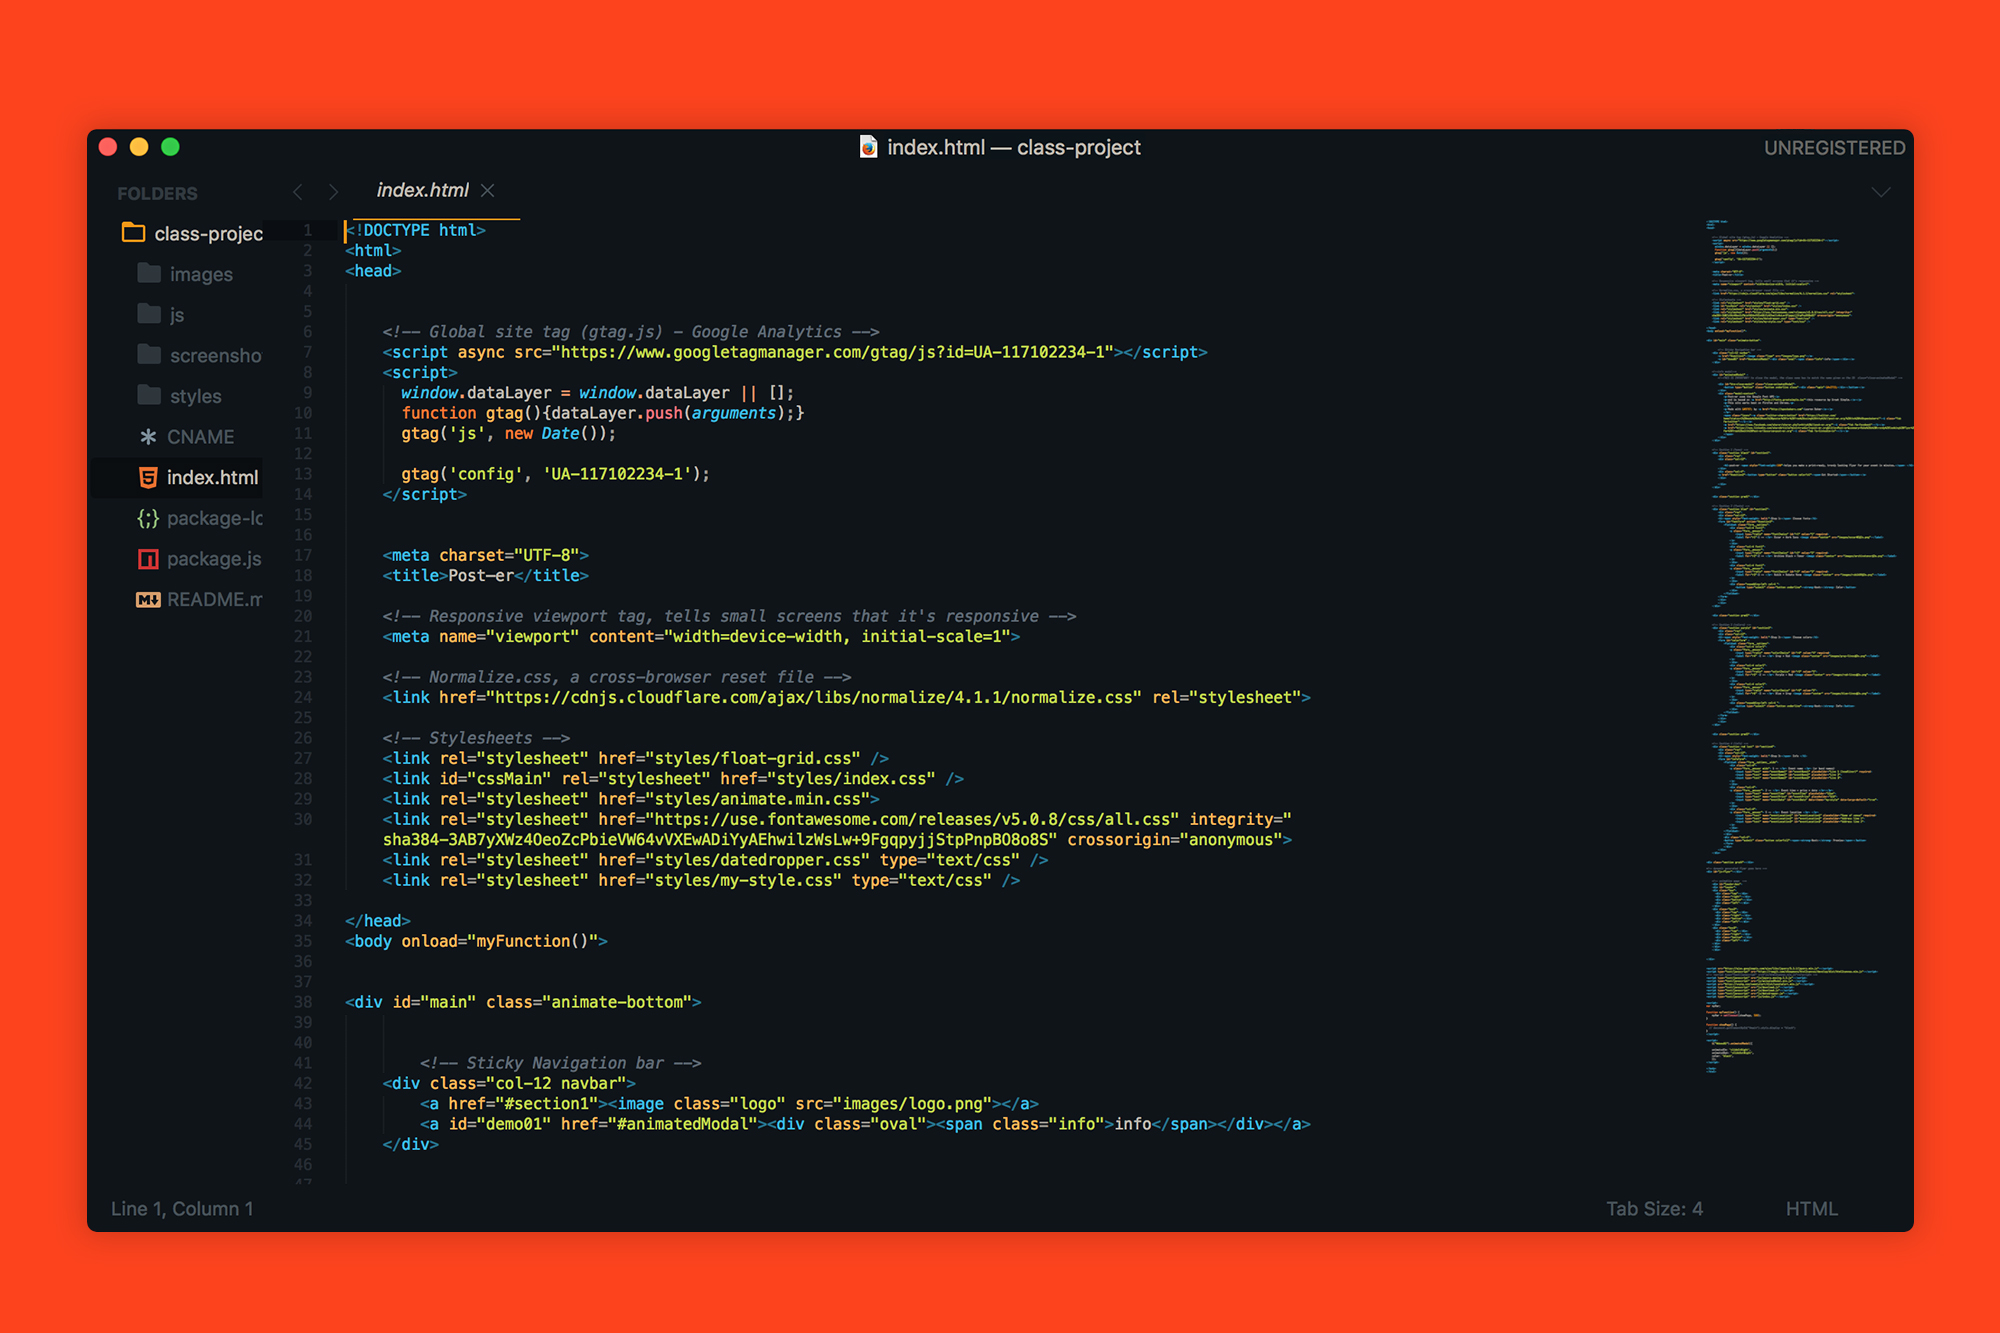Collapse the class-project root folder
This screenshot has height=1333, width=2000.
[x=208, y=233]
